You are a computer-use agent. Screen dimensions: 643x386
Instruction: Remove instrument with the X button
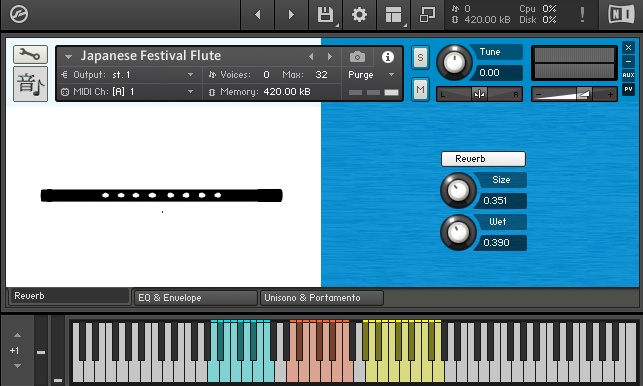[x=628, y=48]
